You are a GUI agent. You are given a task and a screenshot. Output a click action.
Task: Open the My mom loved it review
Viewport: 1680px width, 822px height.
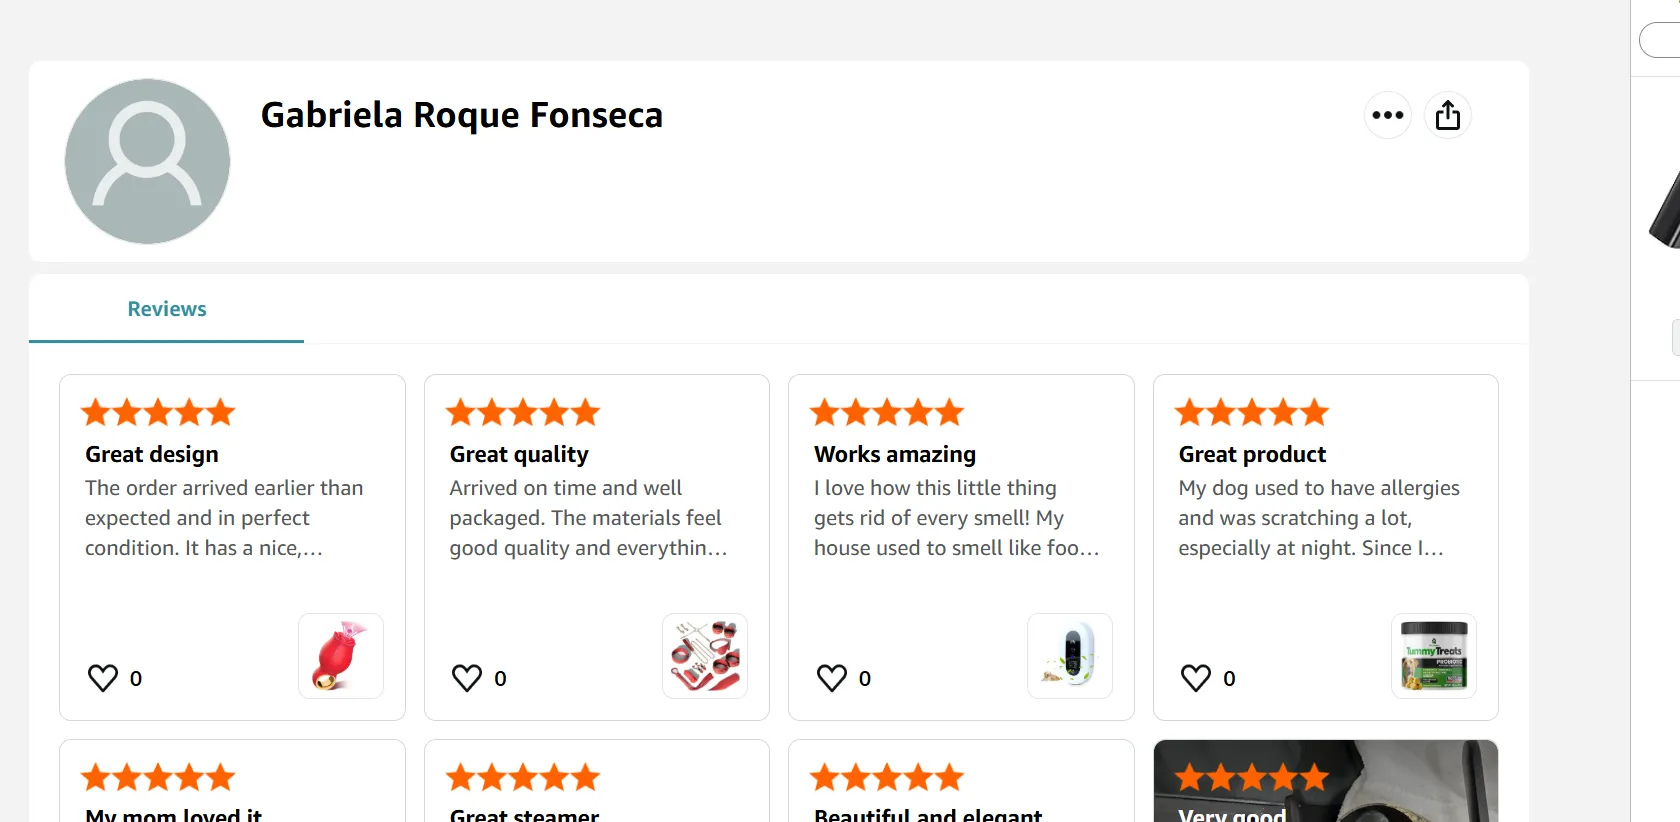point(174,814)
